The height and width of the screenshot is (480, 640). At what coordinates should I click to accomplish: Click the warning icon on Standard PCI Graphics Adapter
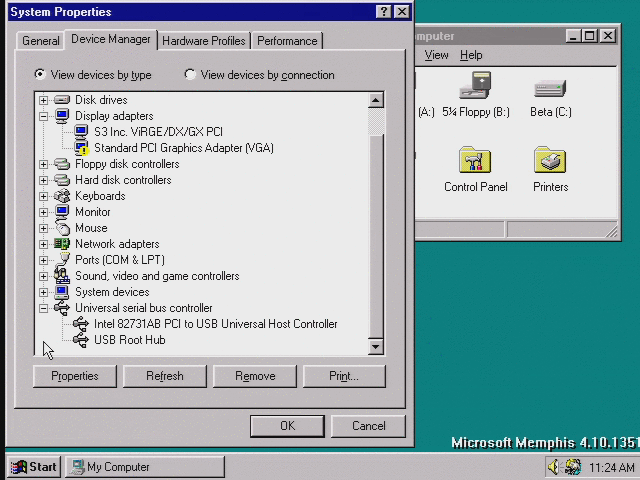pos(84,151)
